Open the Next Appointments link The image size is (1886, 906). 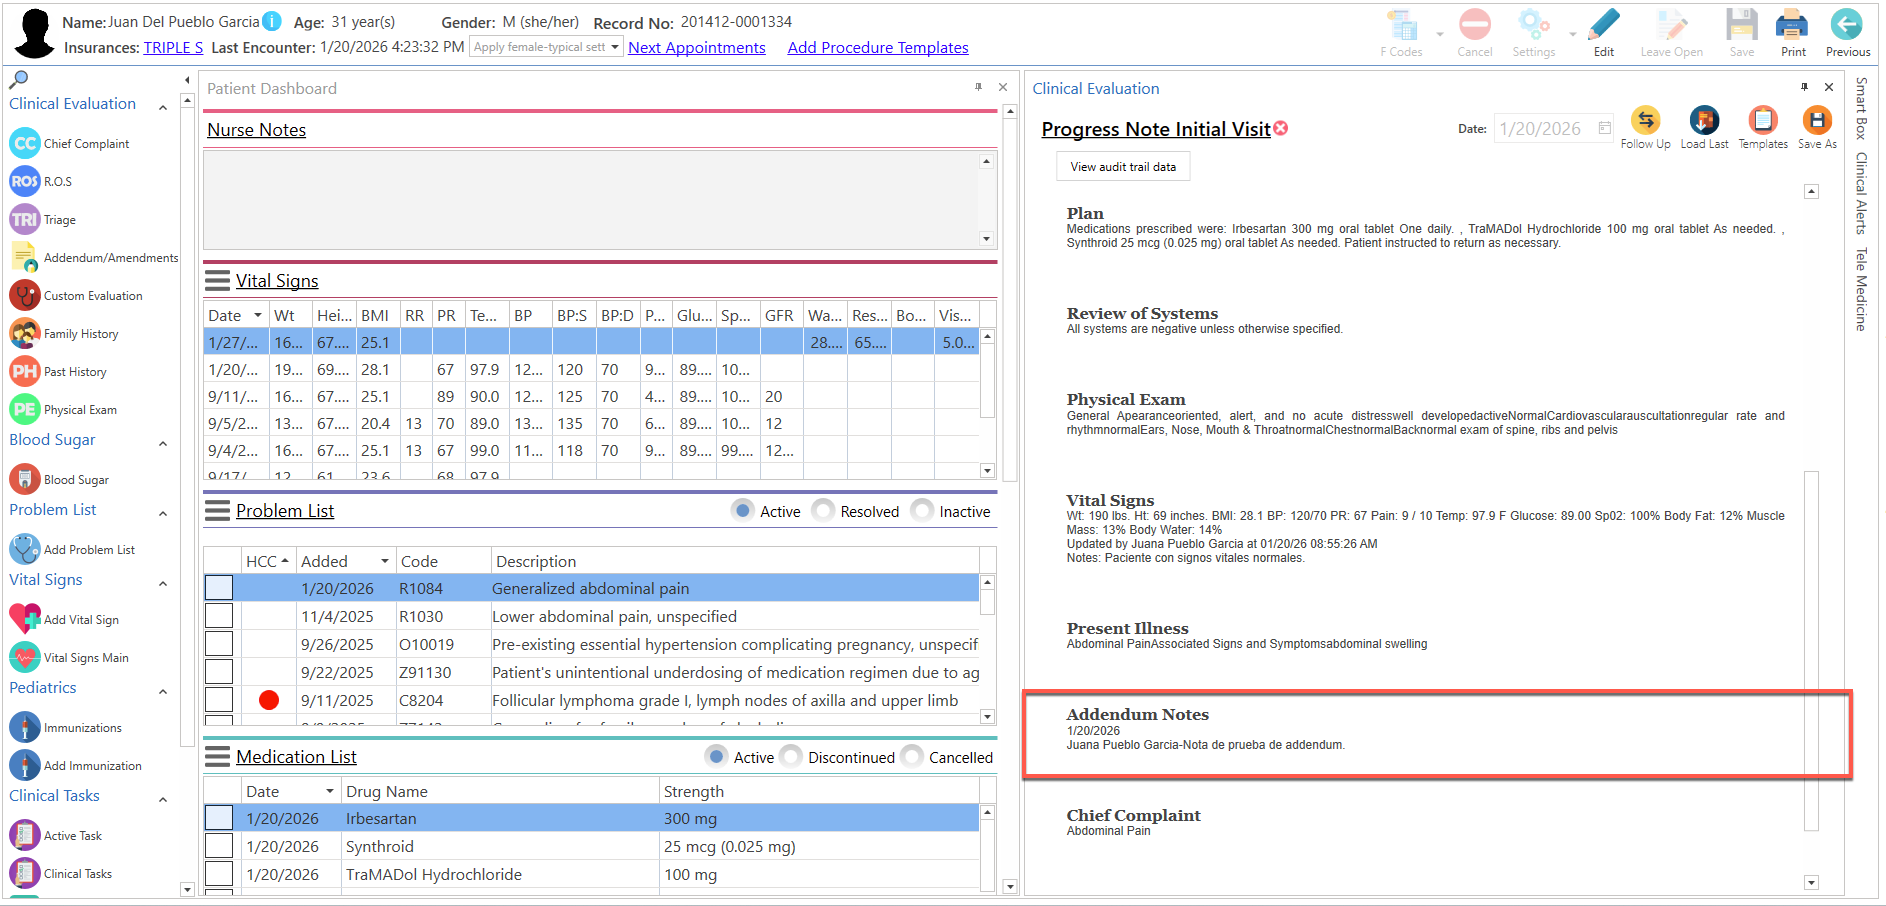tap(697, 47)
